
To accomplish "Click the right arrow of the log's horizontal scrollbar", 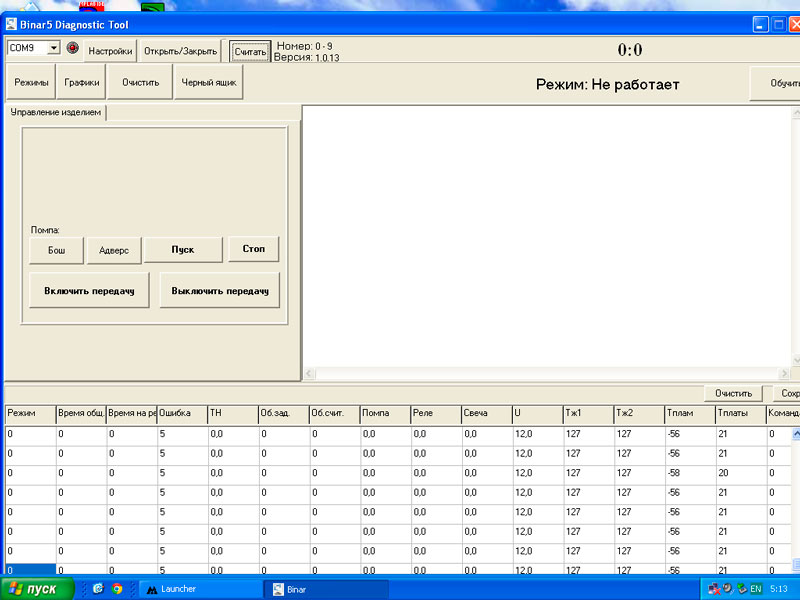I will (785, 373).
